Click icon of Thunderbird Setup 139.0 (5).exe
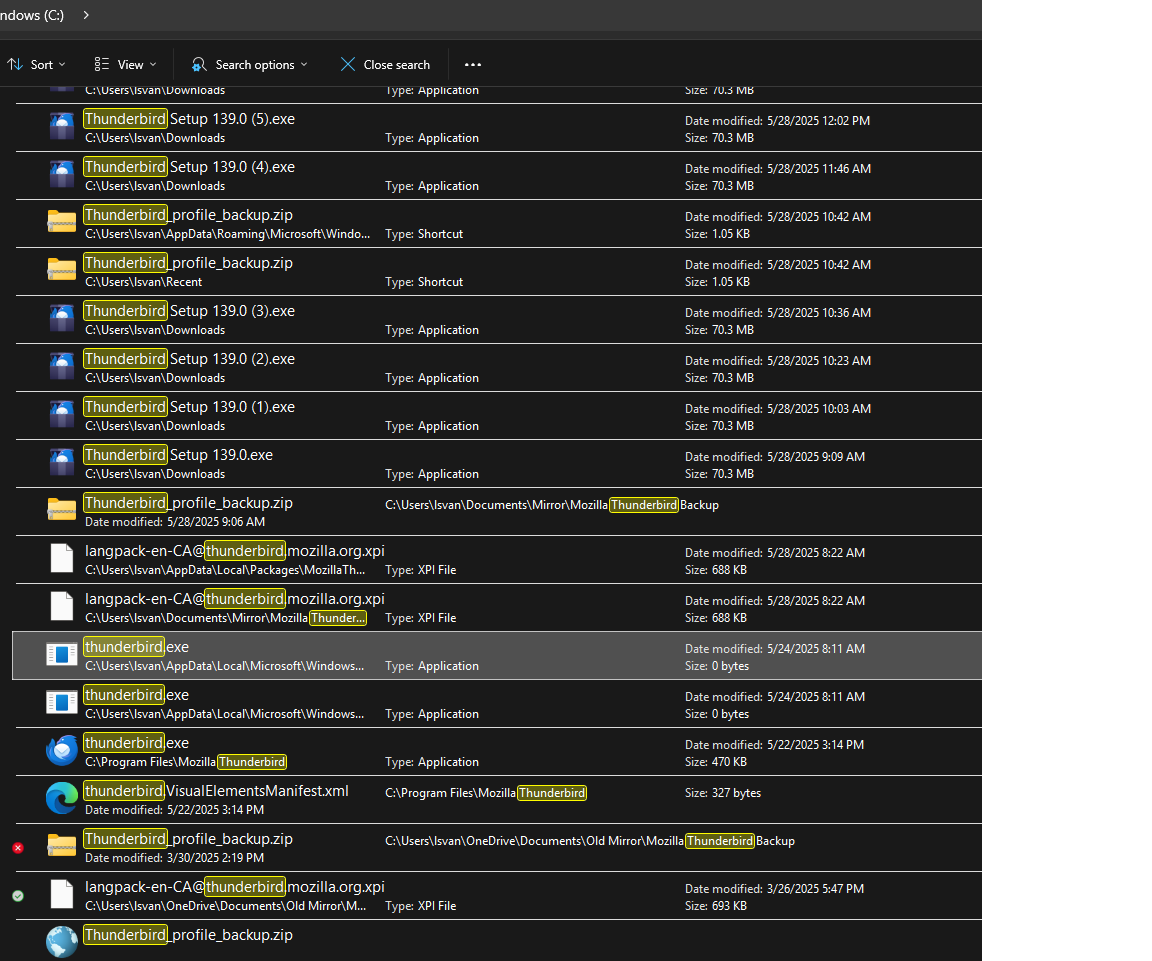Viewport: 1152px width, 961px height. (62, 127)
